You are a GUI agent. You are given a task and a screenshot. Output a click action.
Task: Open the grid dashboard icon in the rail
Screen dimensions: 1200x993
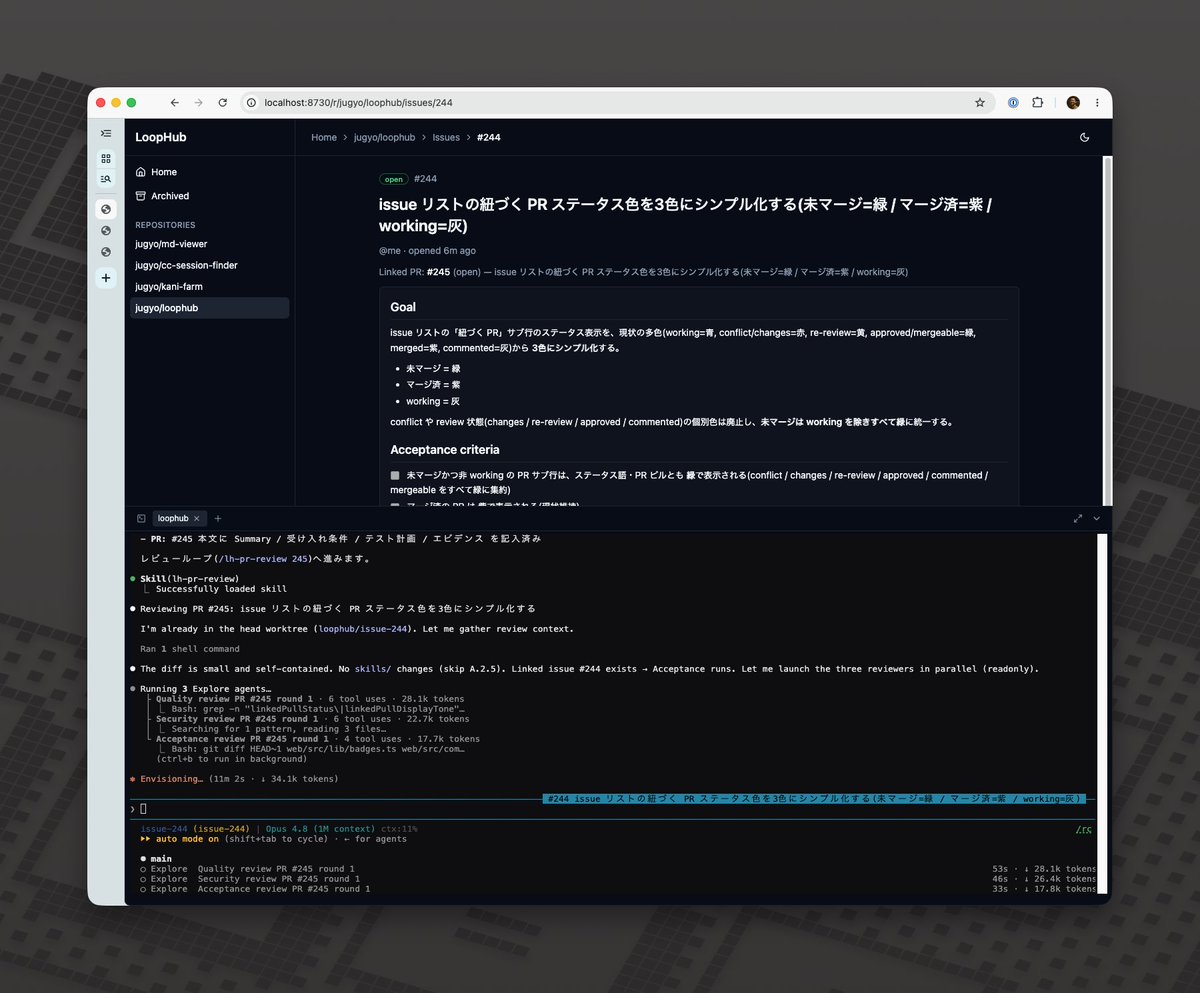[x=106, y=159]
